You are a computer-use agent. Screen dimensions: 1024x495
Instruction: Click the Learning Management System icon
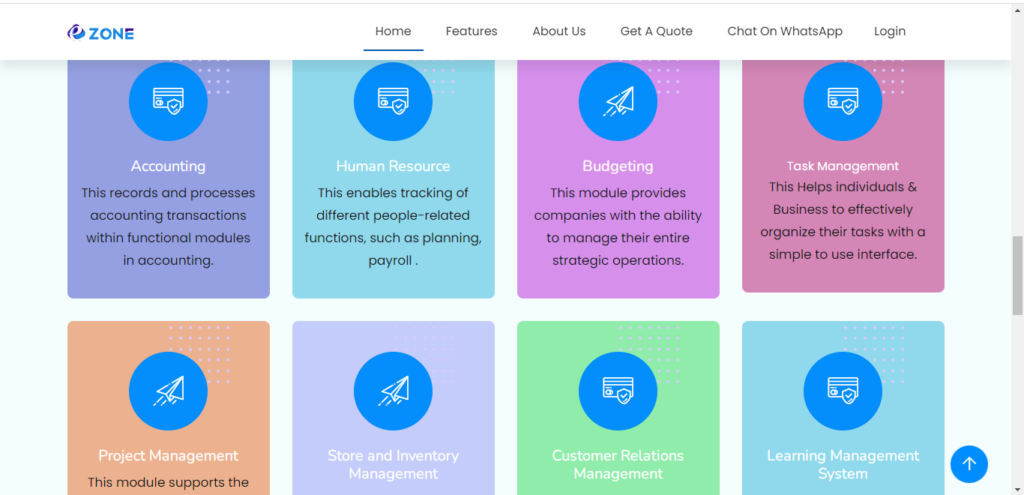(x=842, y=391)
